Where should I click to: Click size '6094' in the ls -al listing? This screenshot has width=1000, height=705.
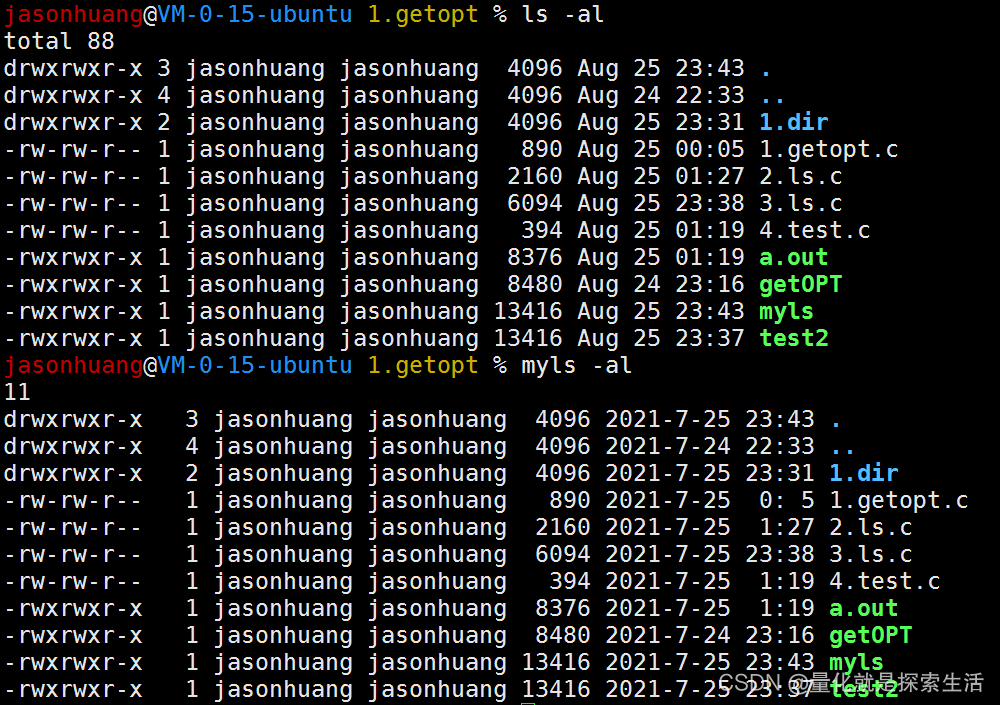point(534,204)
